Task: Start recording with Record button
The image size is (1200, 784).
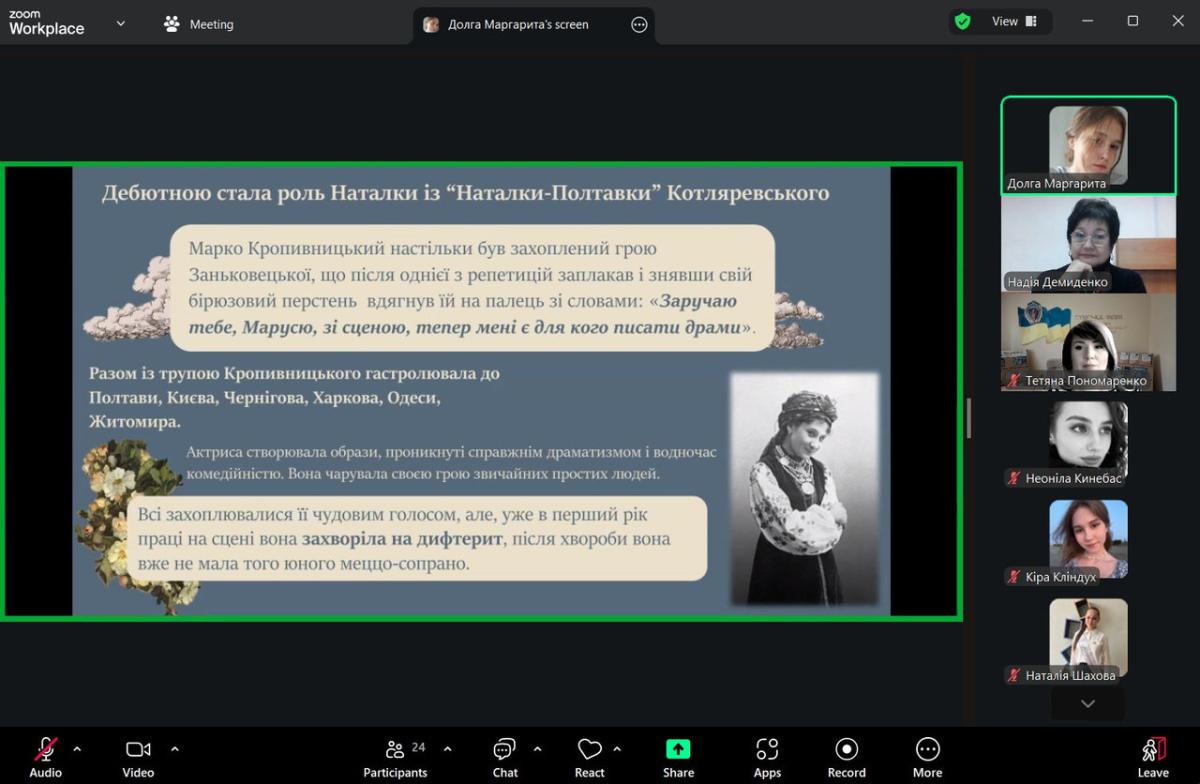Action: point(846,757)
